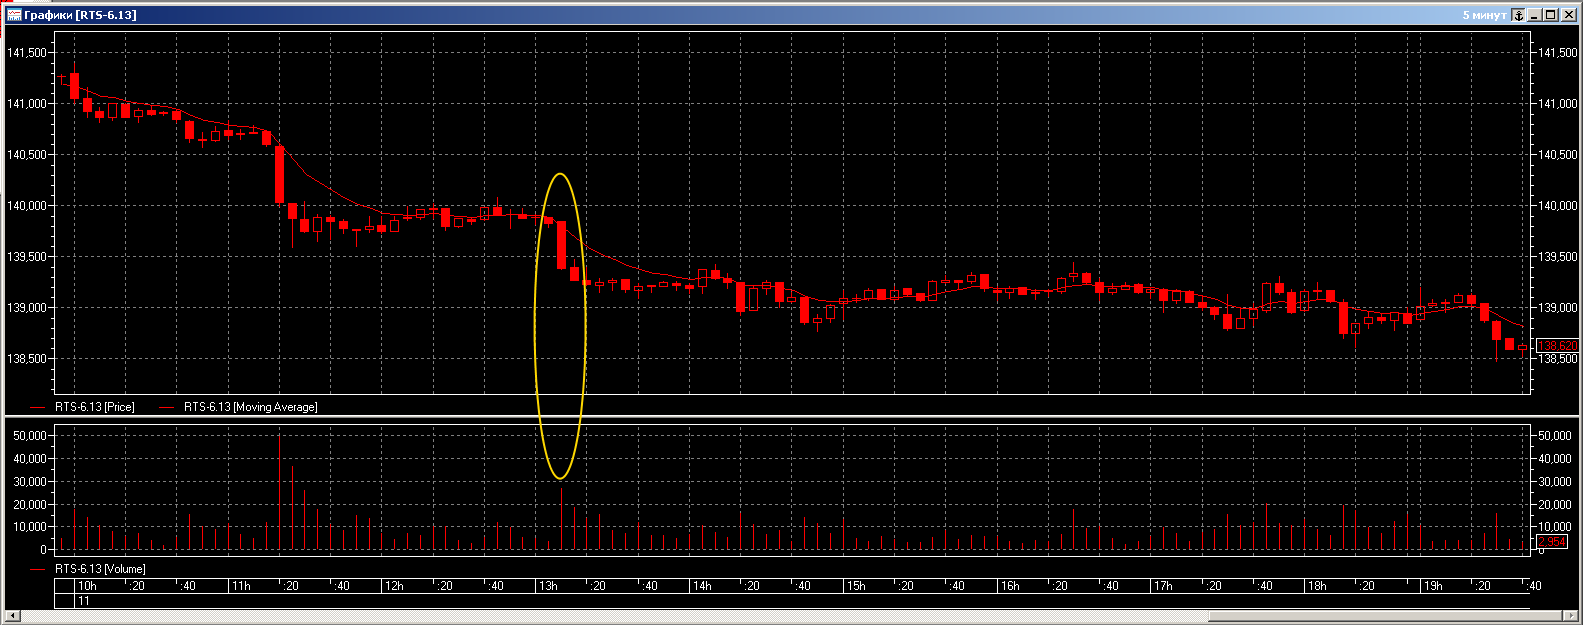Viewport: 1583px width, 625px height.
Task: Close the Графики RTS-6.13 window
Action: tap(1568, 15)
